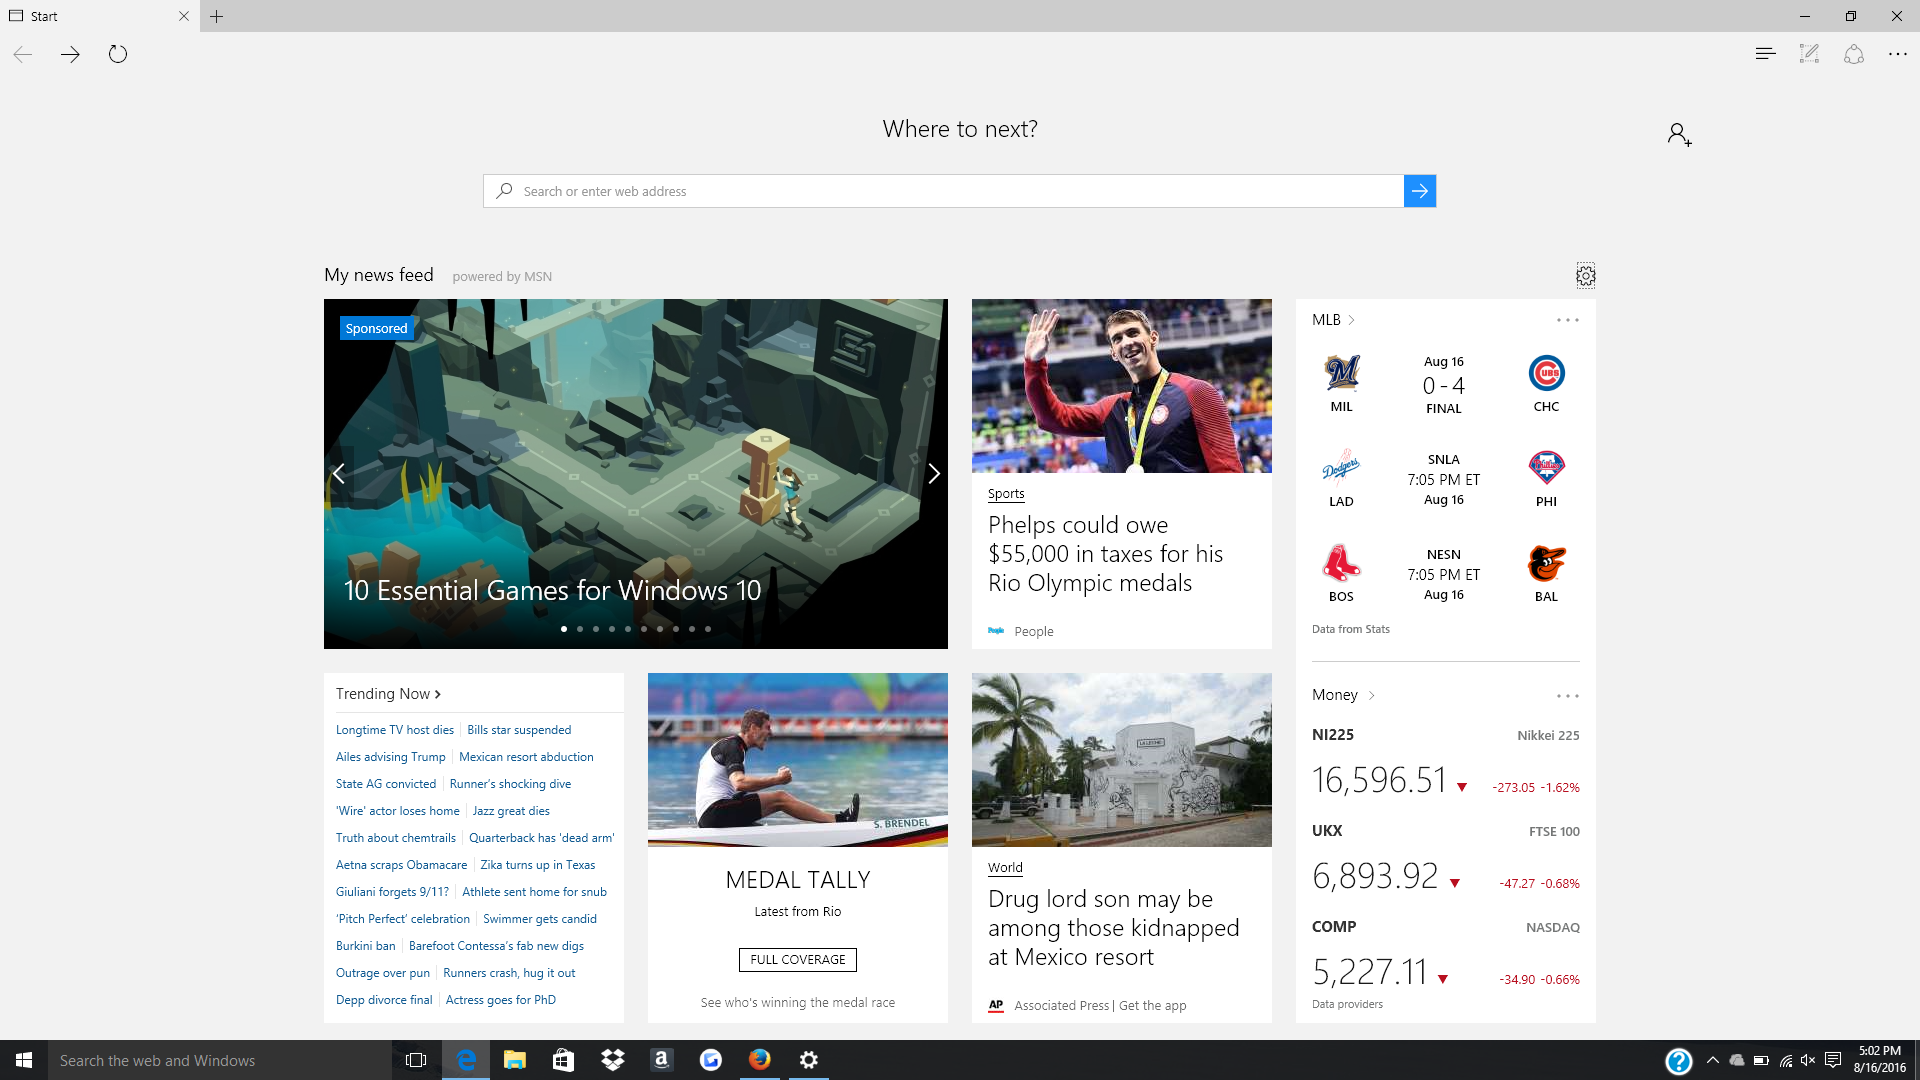Expand hidden system tray icons chevron
Image resolution: width=1920 pixels, height=1080 pixels.
(x=1712, y=1060)
